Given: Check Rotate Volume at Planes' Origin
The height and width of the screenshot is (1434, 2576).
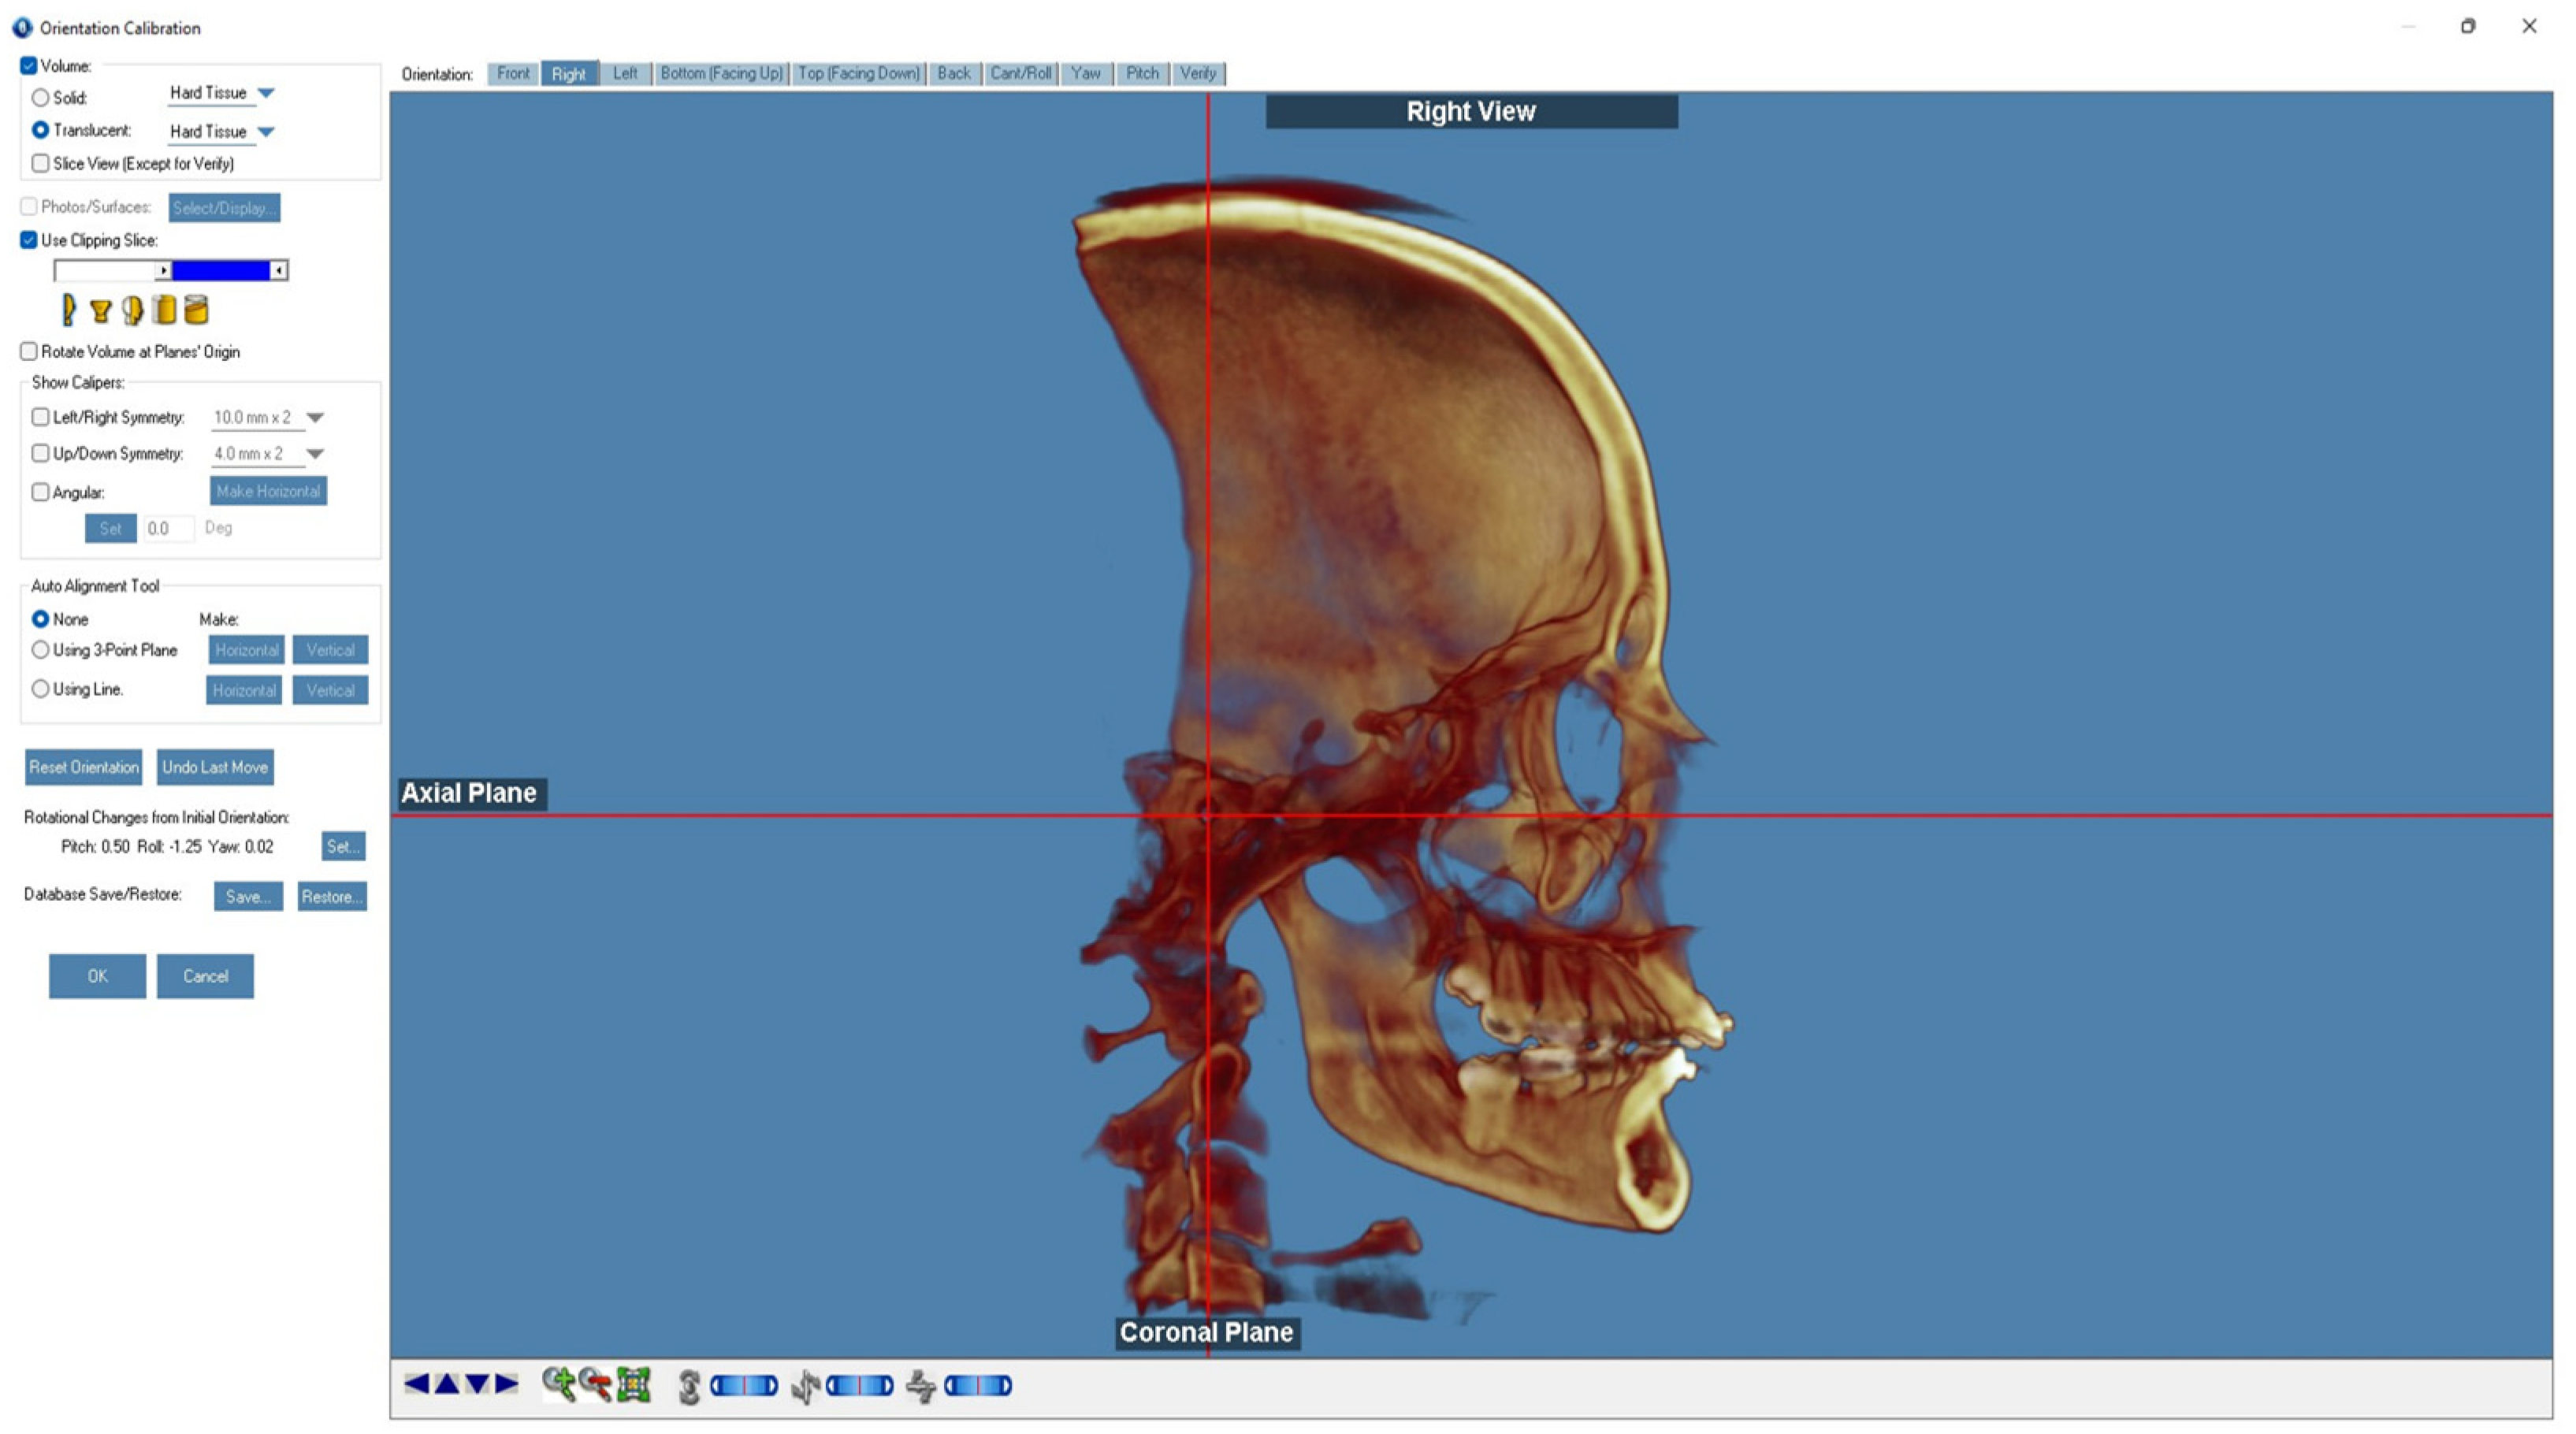Looking at the screenshot, I should (x=29, y=351).
